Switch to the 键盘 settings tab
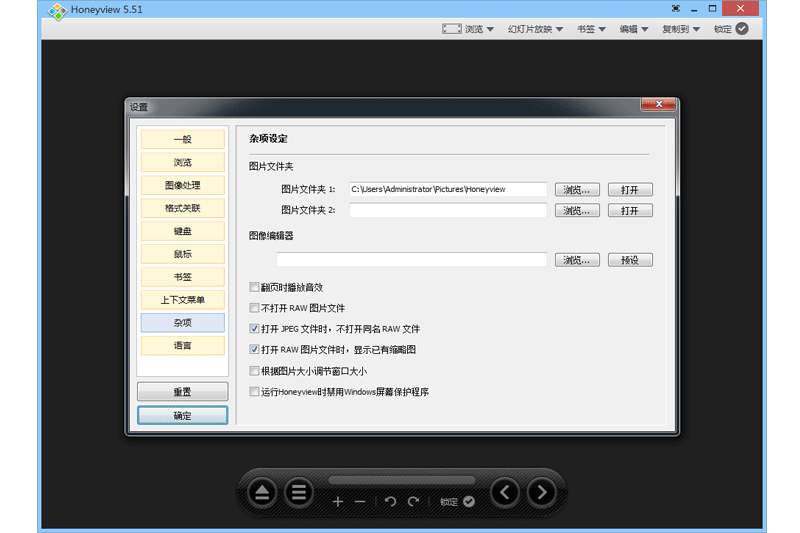The width and height of the screenshot is (800, 533). click(x=182, y=231)
